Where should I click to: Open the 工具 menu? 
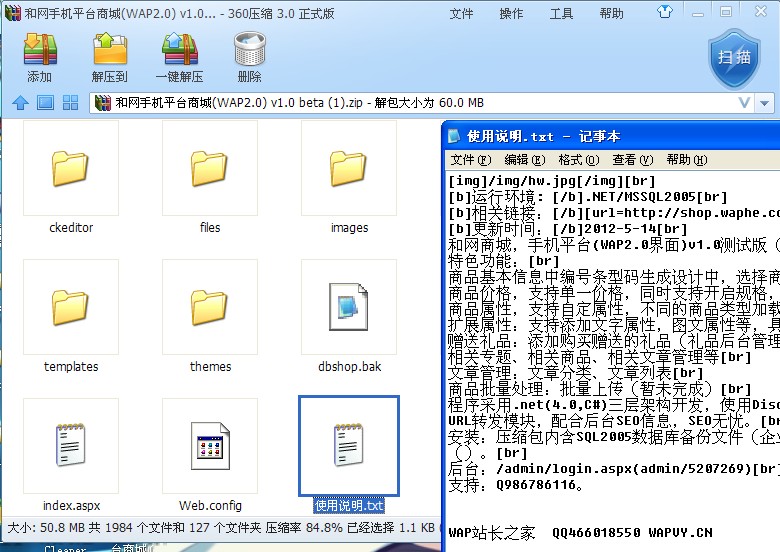(561, 13)
